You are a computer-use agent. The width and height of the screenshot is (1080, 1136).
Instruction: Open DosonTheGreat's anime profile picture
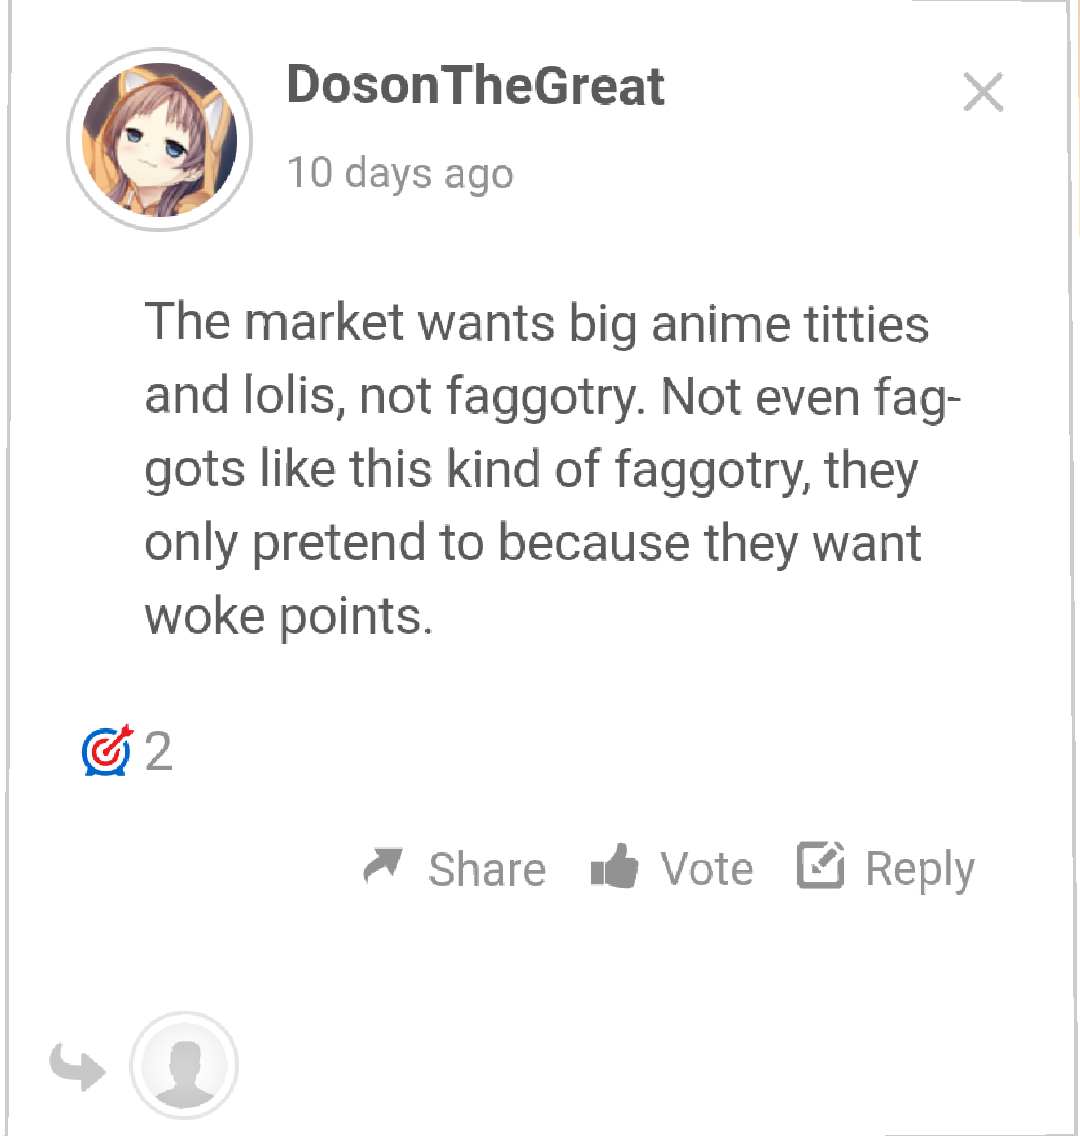(x=159, y=140)
